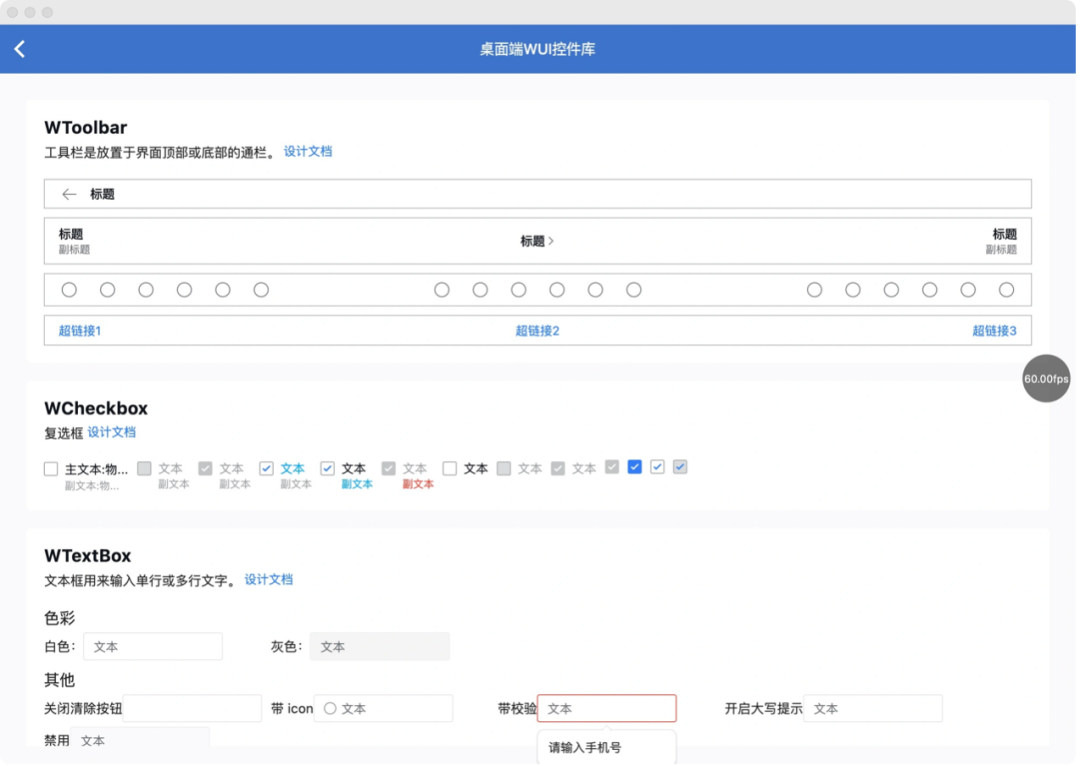
Task: Click inside the gray 灰色 text box
Action: tap(380, 646)
